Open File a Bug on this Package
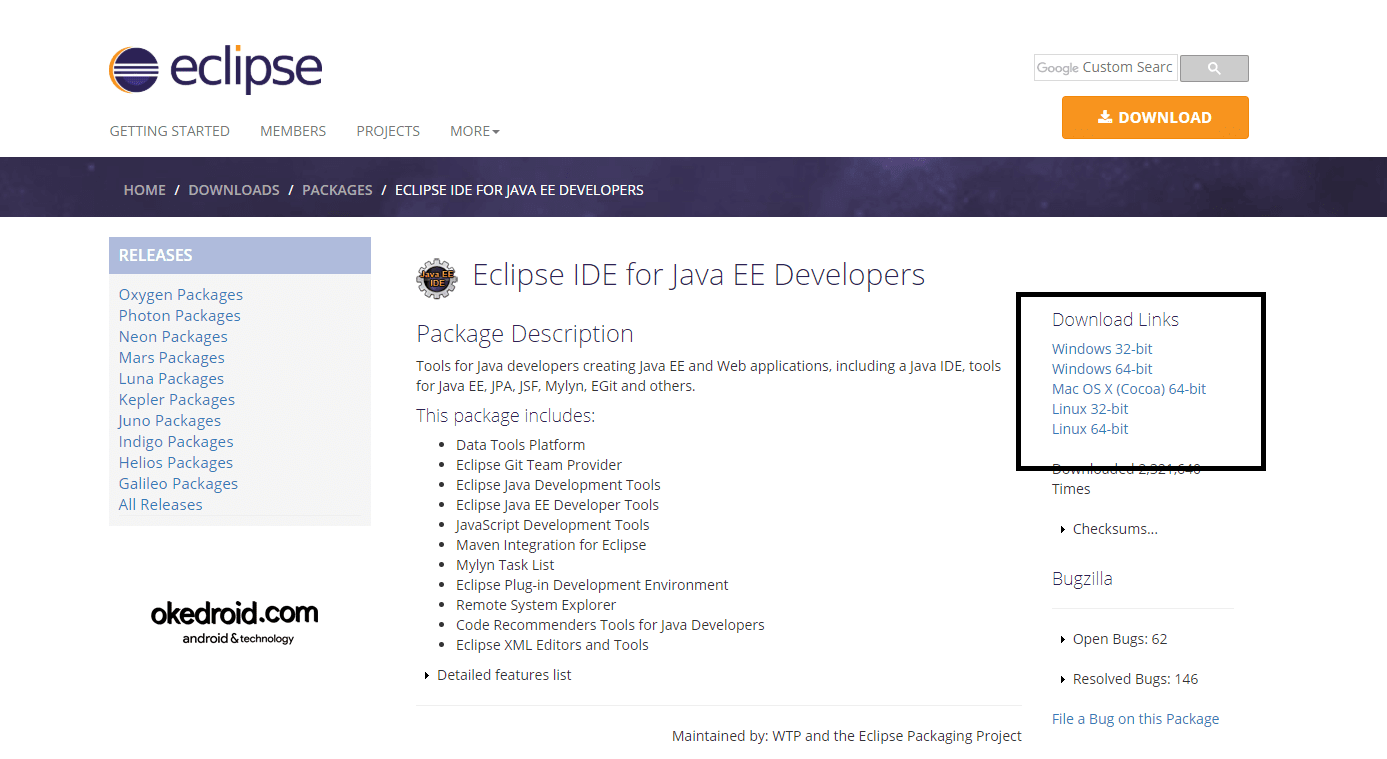Viewport: 1387px width, 759px height. pyautogui.click(x=1136, y=719)
